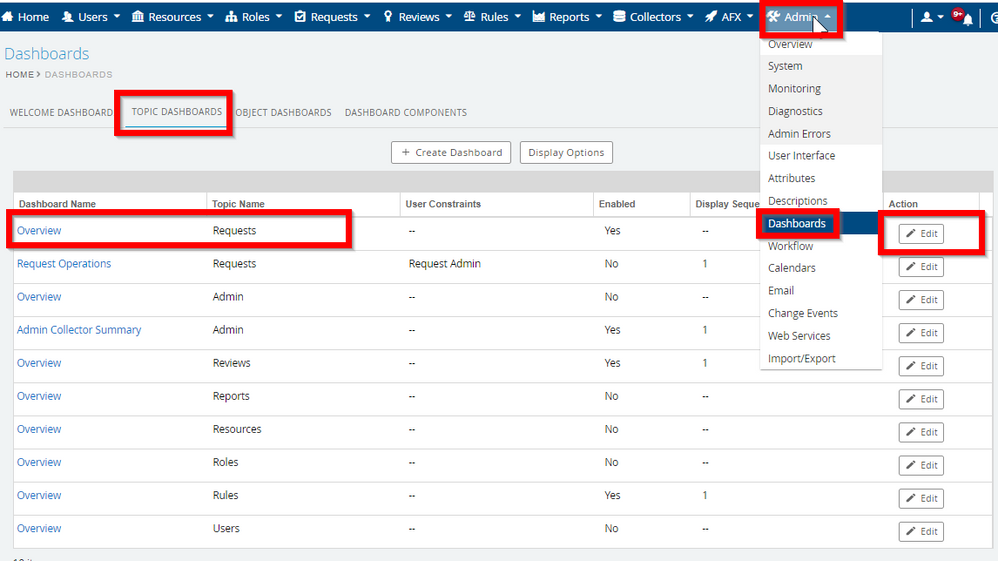This screenshot has height=561, width=998.
Task: Select Dashboards in Admin menu
Action: click(x=797, y=224)
